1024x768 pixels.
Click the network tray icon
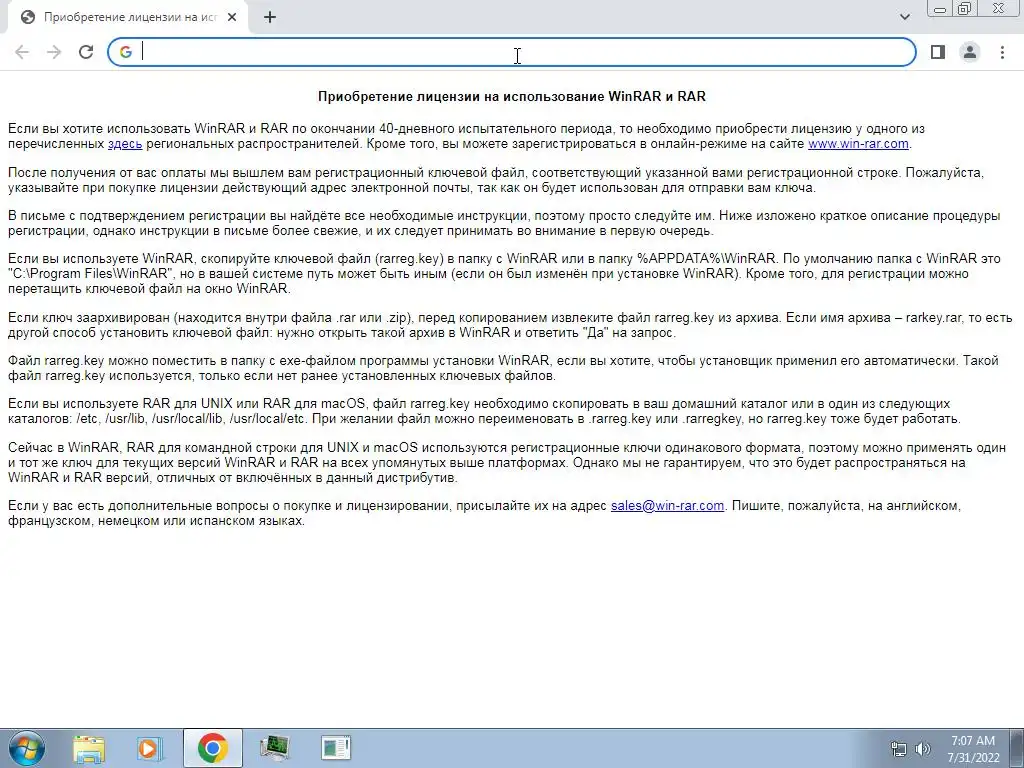899,749
